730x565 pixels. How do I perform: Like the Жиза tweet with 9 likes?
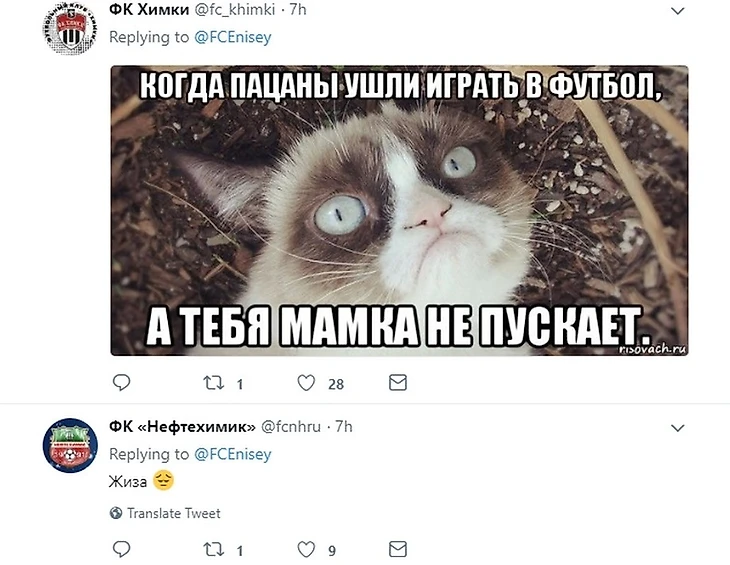click(x=306, y=550)
